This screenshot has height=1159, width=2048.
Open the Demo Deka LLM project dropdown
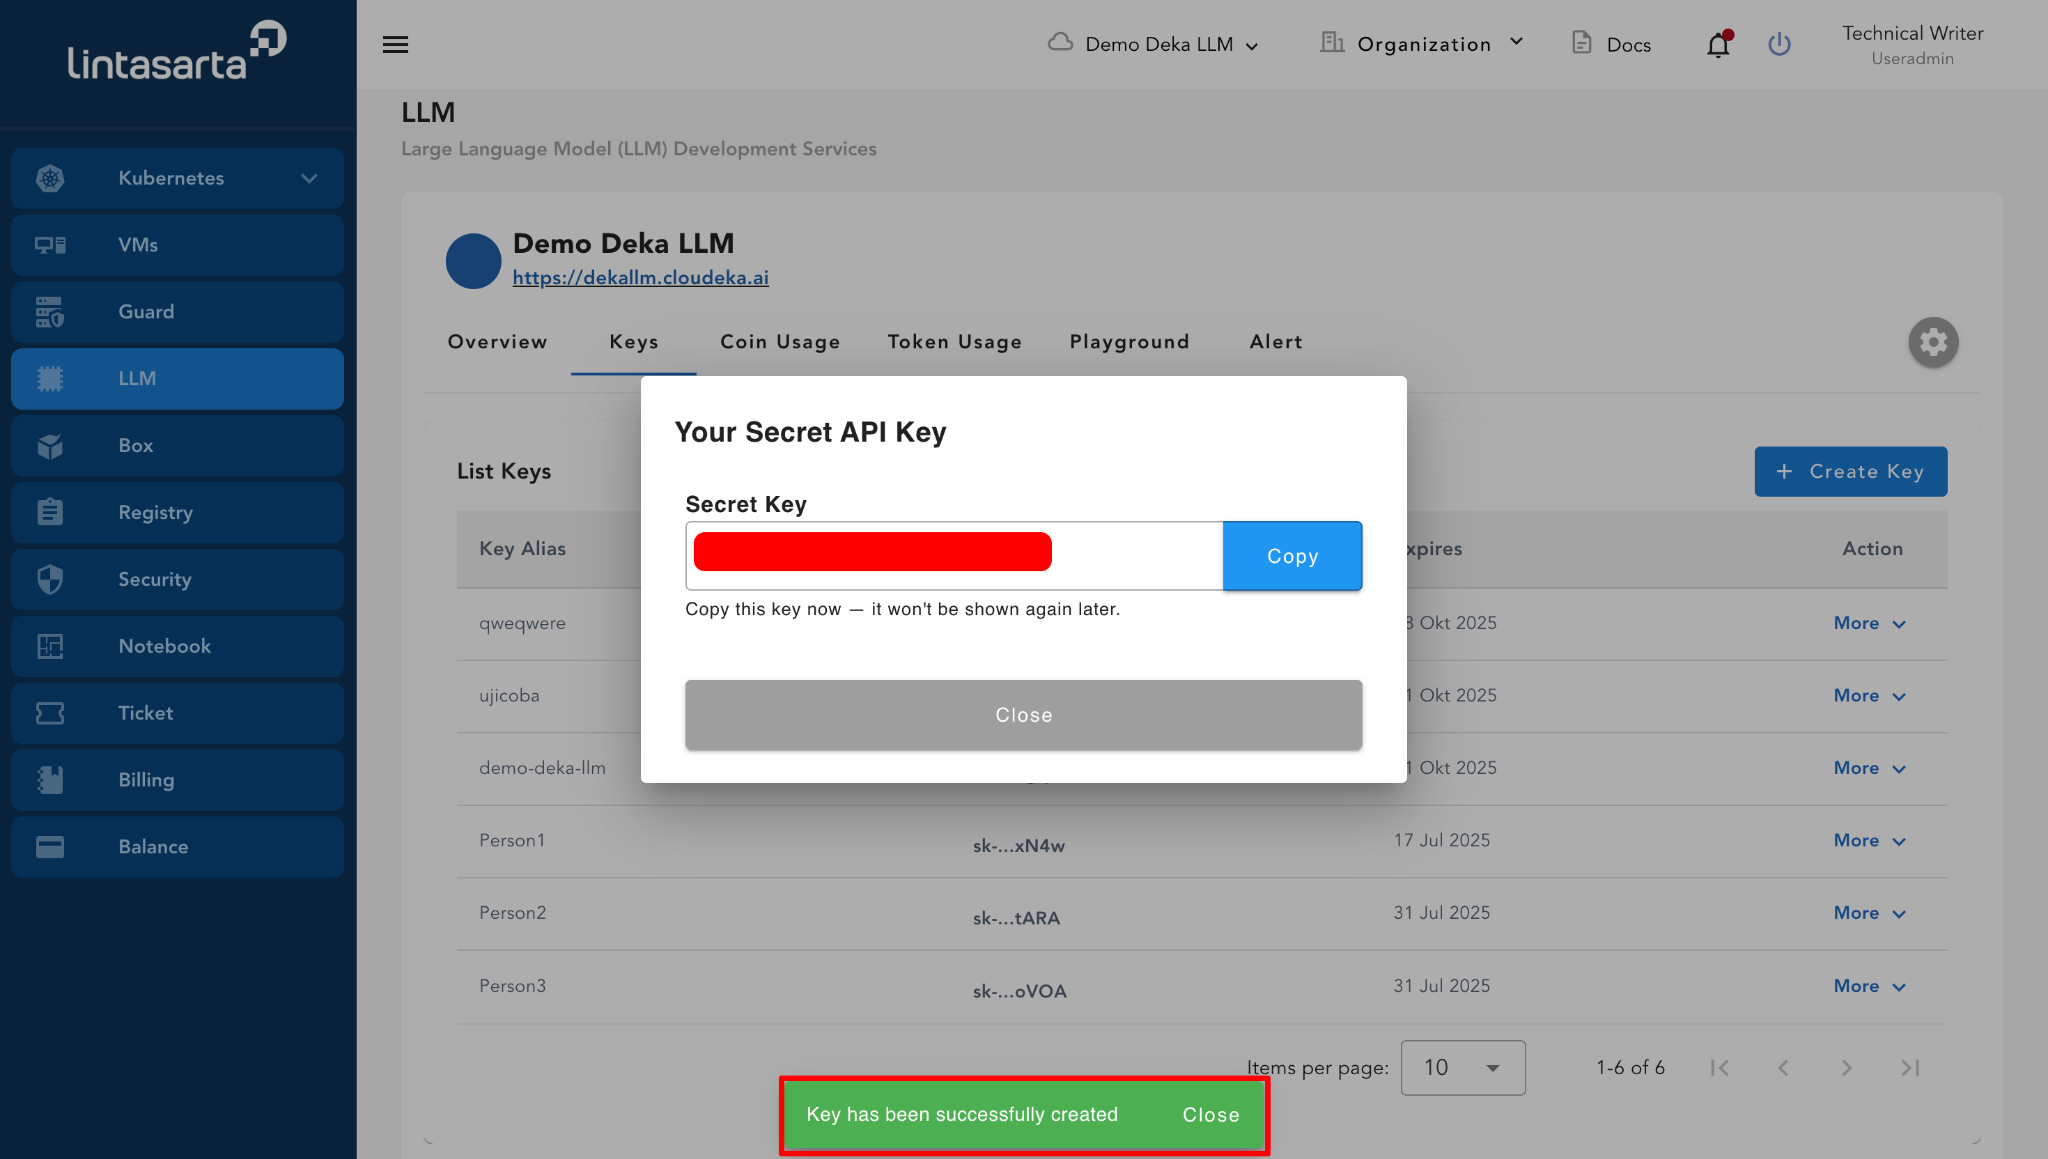tap(1153, 45)
